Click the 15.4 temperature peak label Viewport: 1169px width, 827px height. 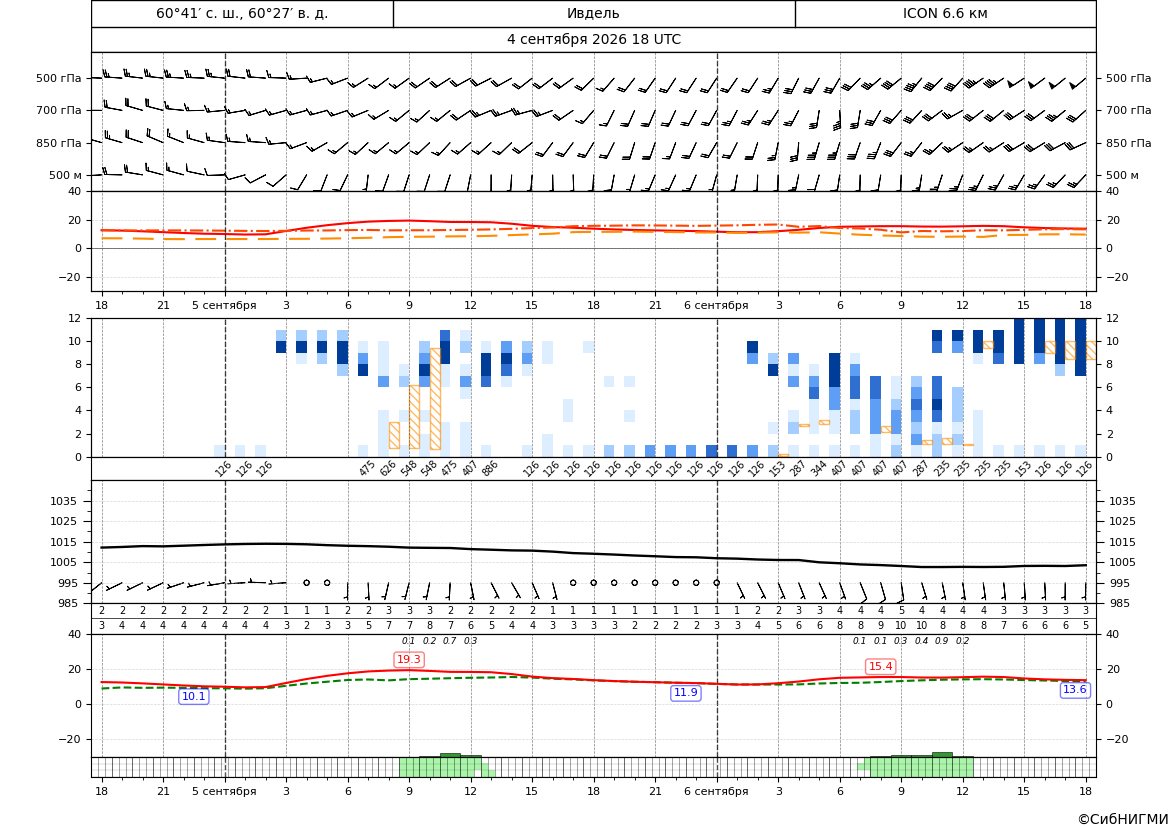[880, 666]
